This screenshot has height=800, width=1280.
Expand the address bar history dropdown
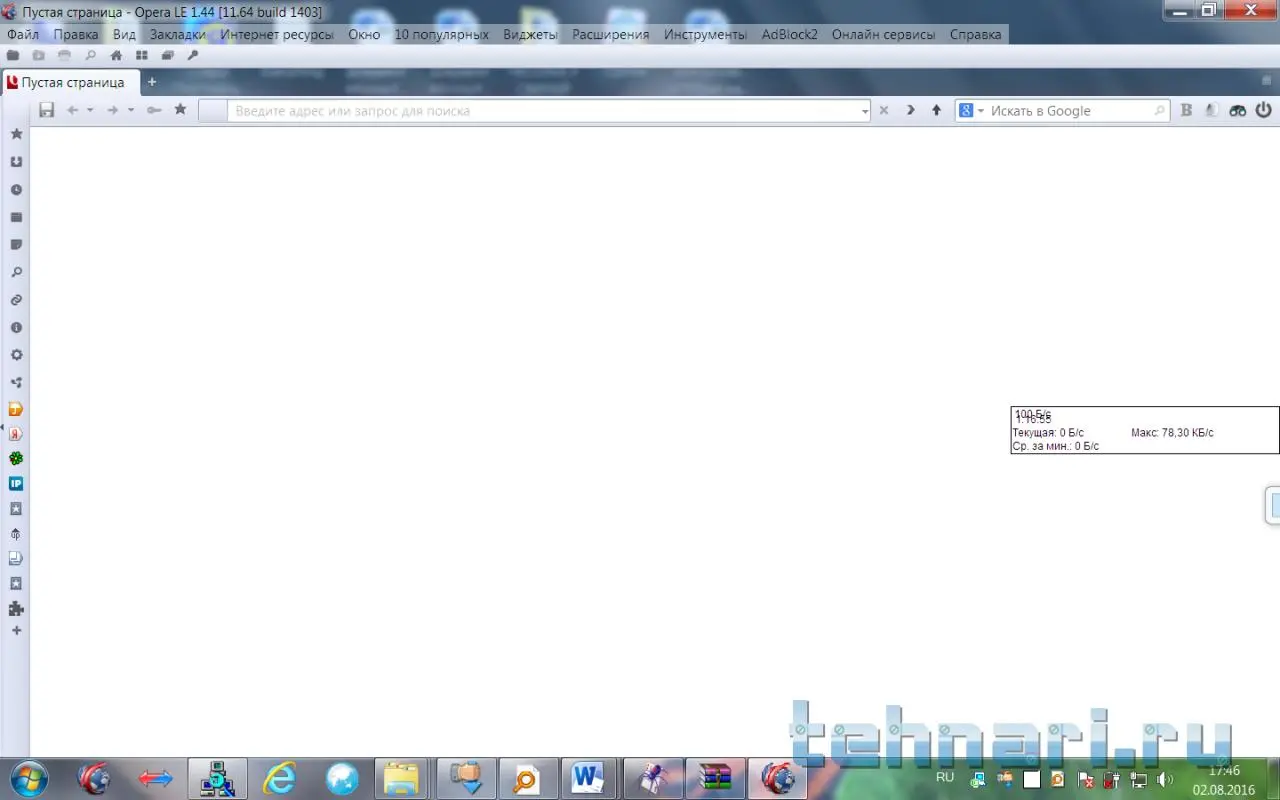coord(865,111)
